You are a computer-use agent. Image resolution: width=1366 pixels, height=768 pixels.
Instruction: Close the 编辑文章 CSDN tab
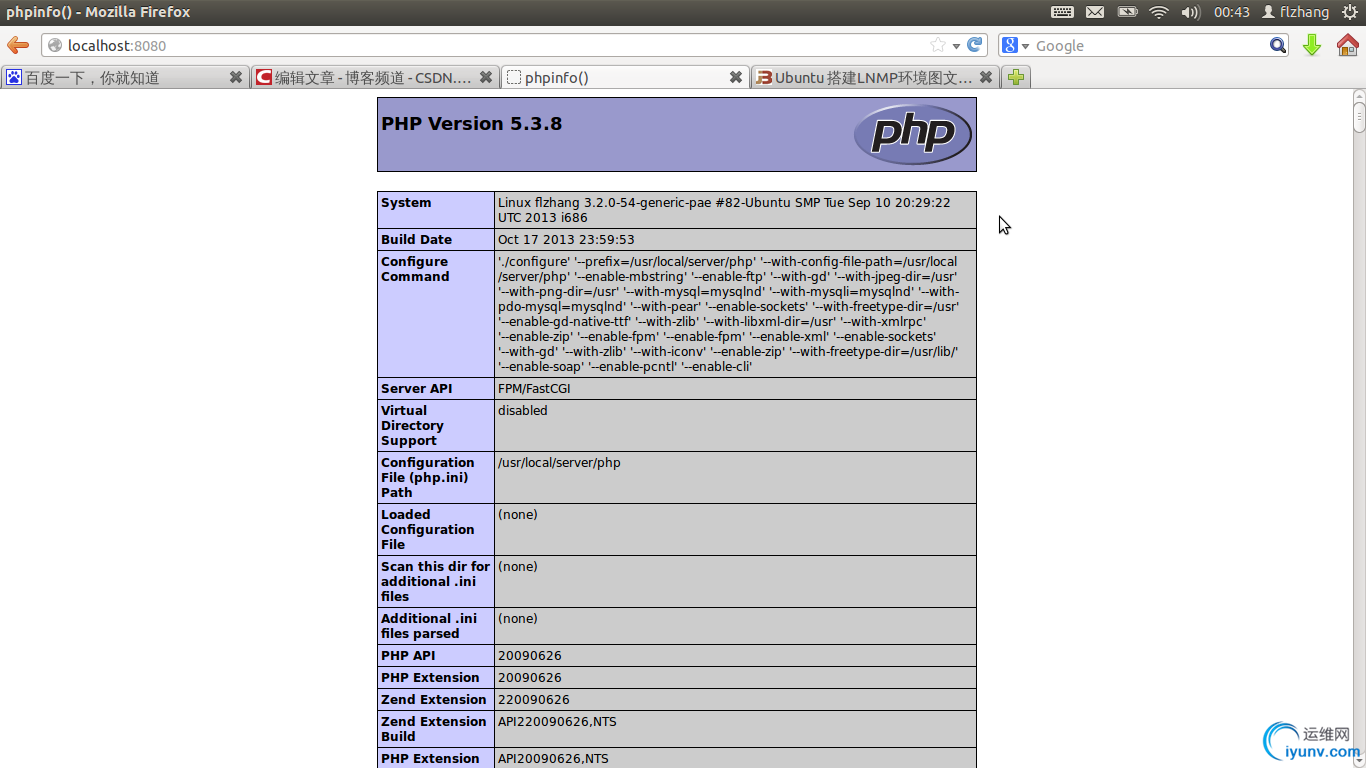tap(486, 77)
